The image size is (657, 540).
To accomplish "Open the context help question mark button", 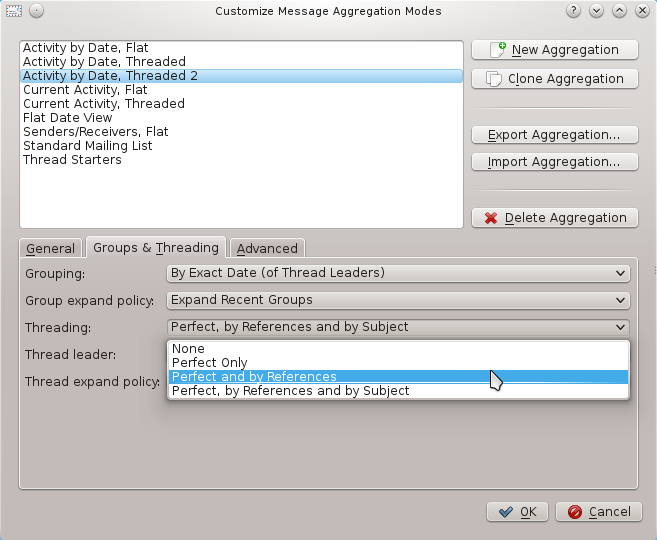I will 573,11.
